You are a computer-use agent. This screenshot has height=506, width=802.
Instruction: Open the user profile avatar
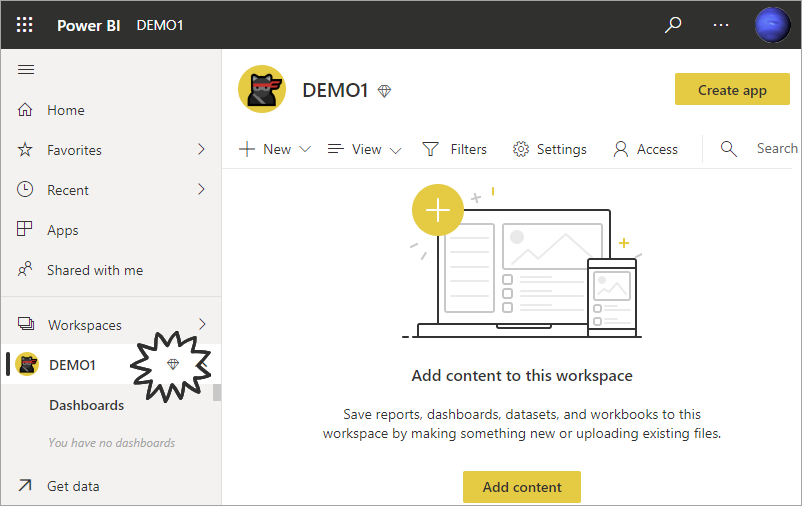773,25
